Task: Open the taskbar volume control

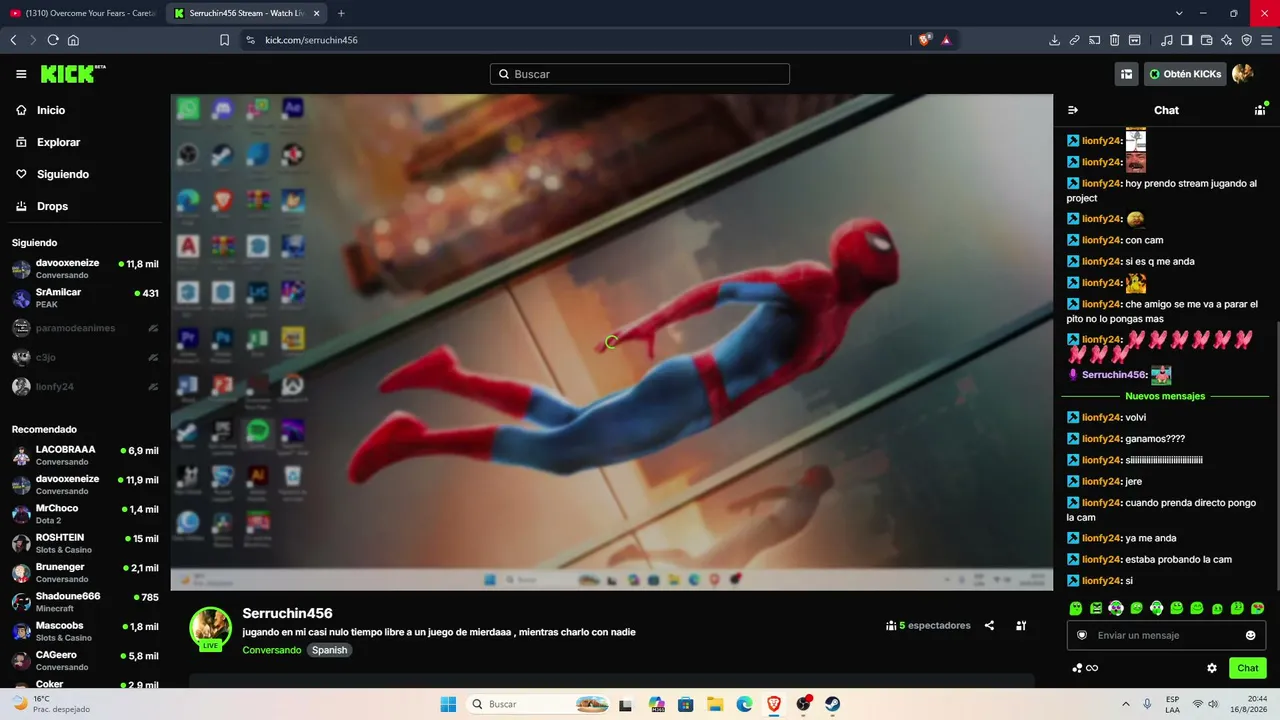Action: (1215, 704)
